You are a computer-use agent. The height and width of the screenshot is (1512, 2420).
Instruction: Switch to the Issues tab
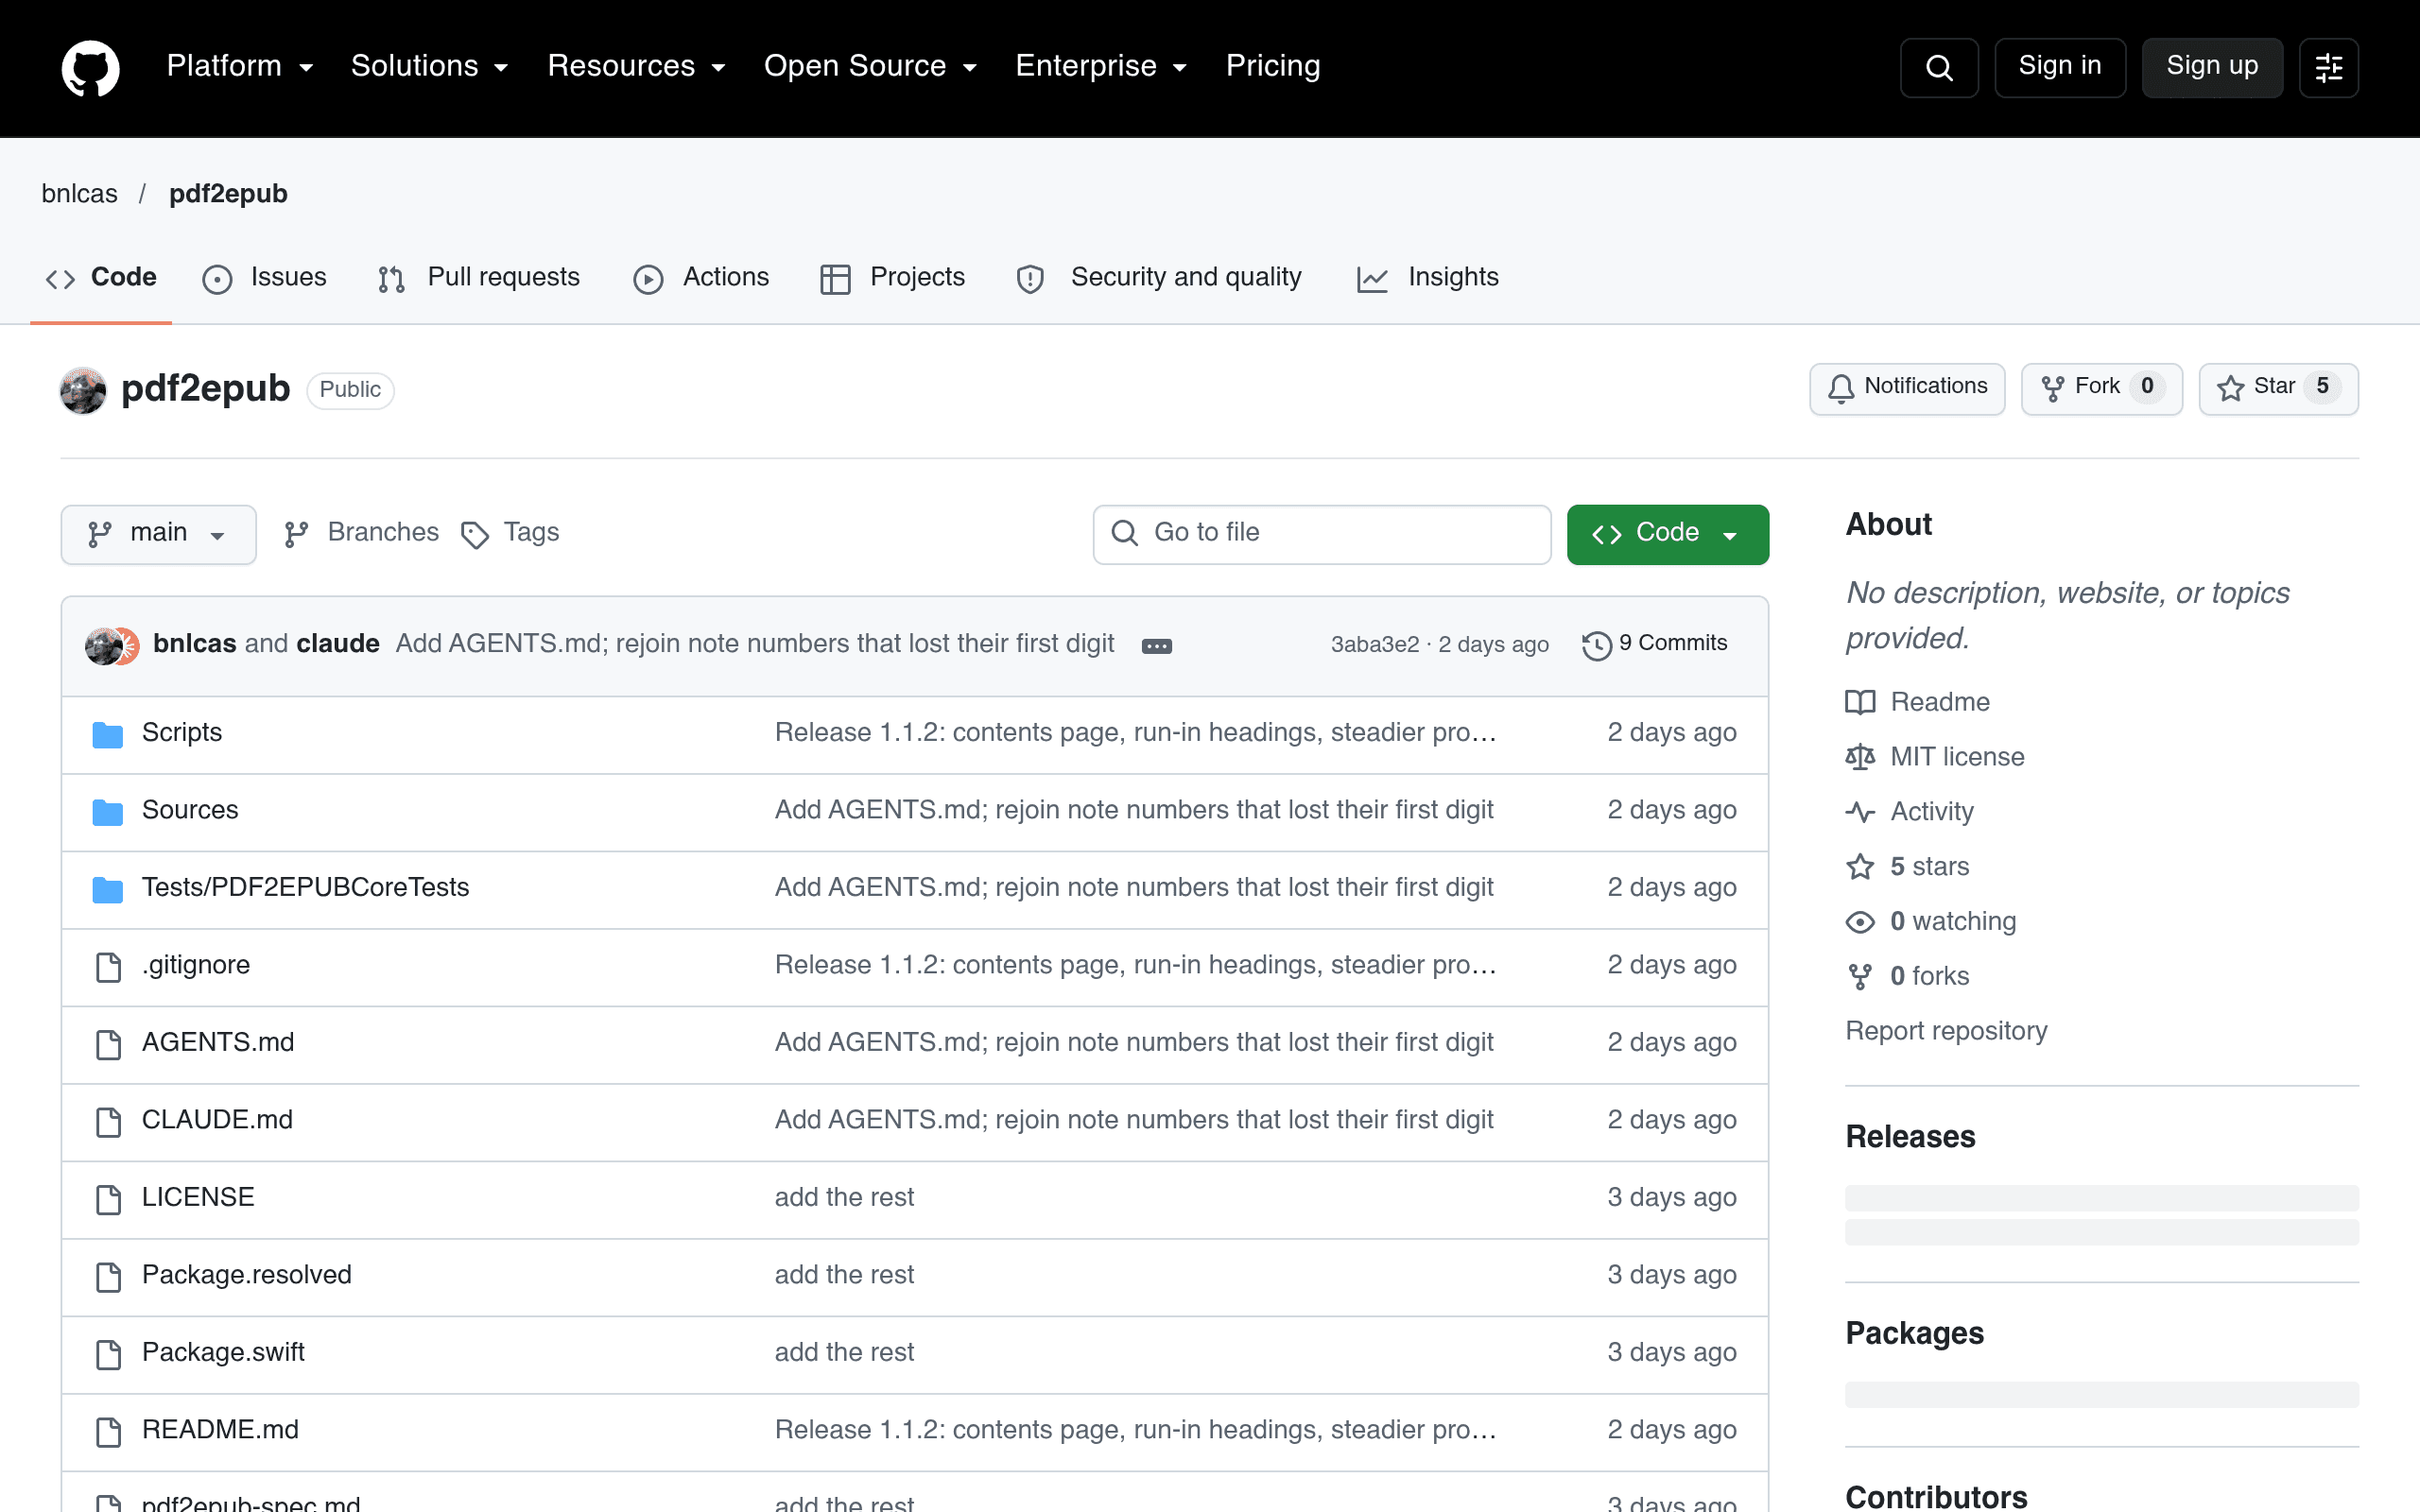click(x=264, y=278)
